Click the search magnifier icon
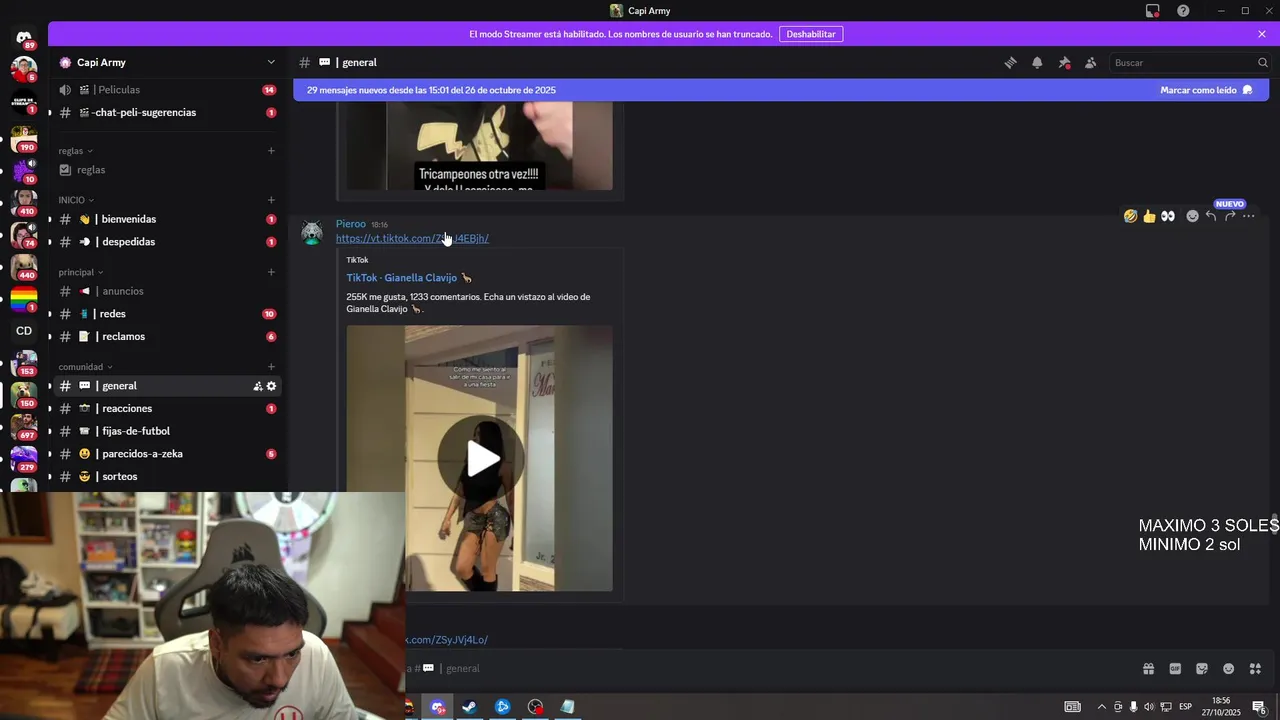Screen dimensions: 1280x720 1262,62
